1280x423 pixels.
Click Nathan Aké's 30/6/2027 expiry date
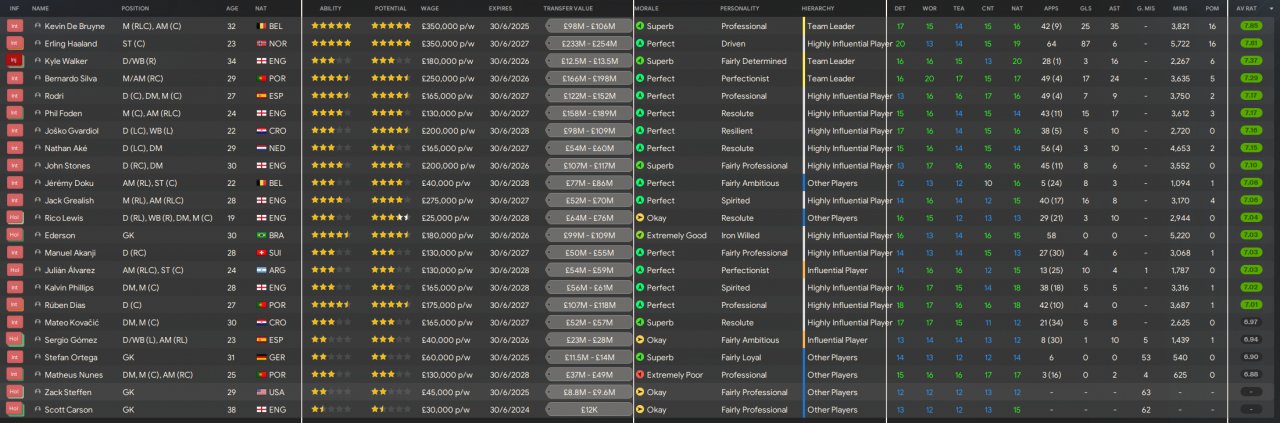click(x=508, y=148)
